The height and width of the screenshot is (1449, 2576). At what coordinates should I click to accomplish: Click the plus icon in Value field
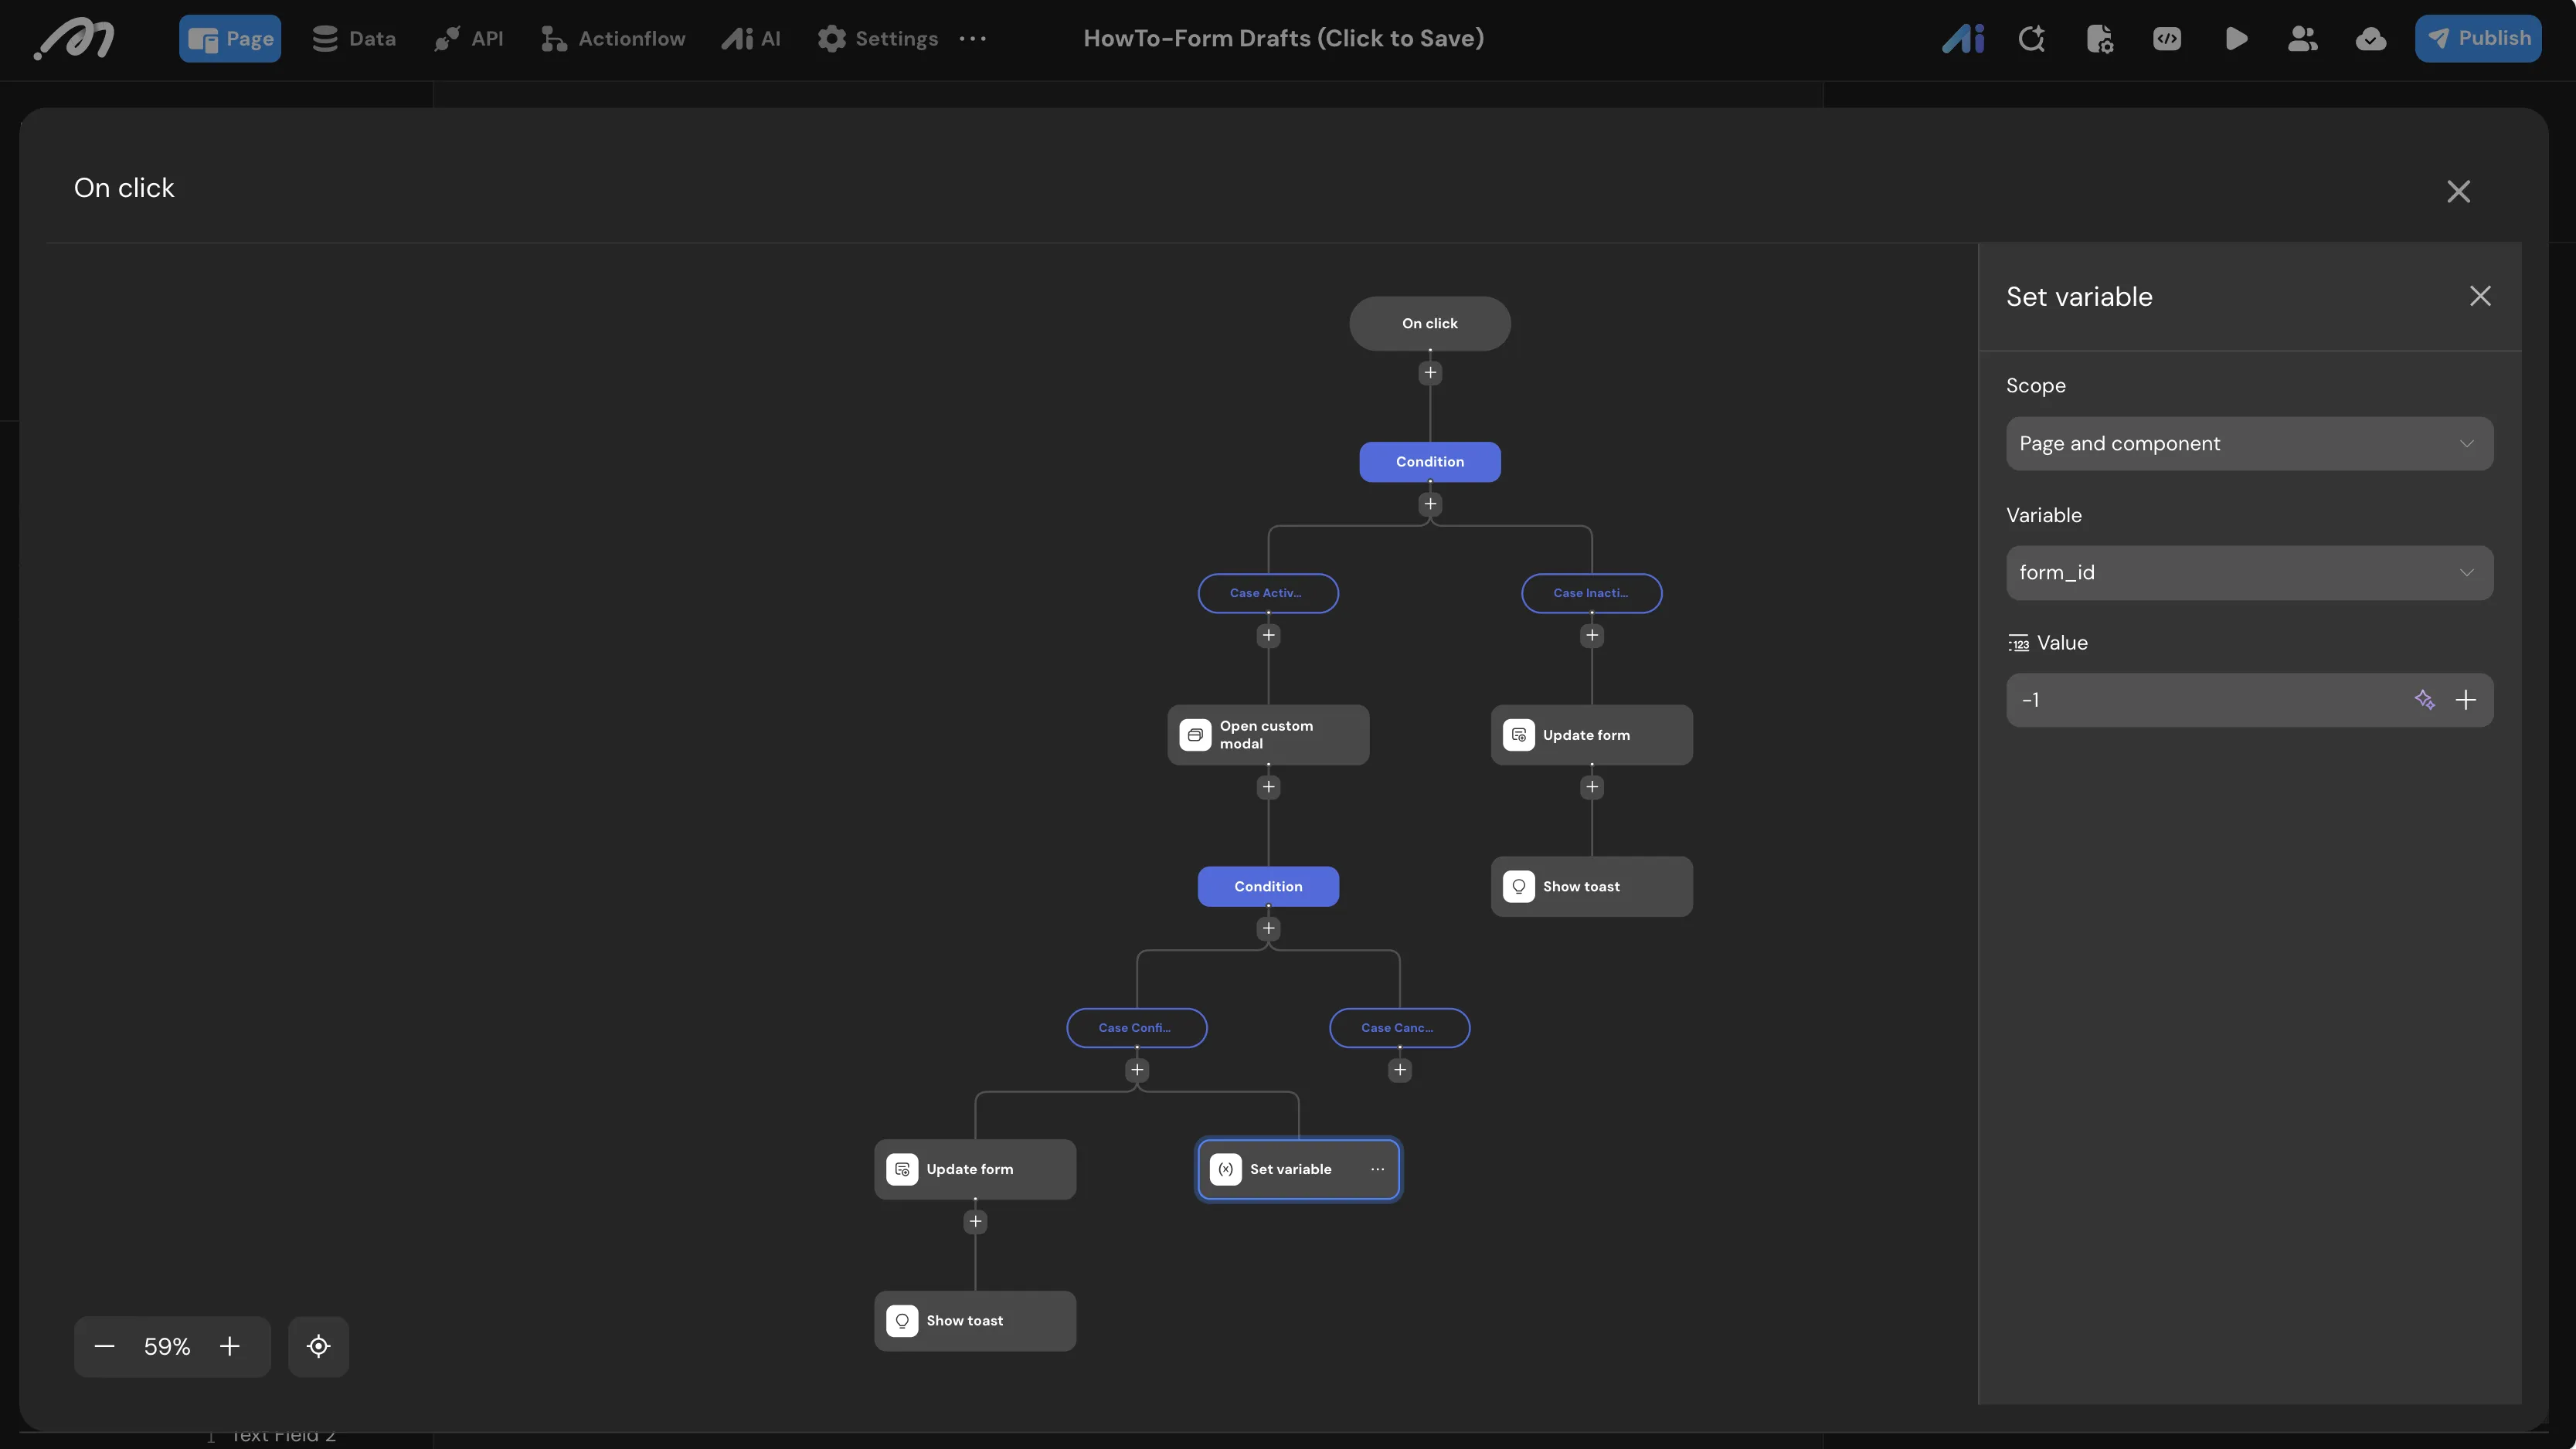[2466, 700]
